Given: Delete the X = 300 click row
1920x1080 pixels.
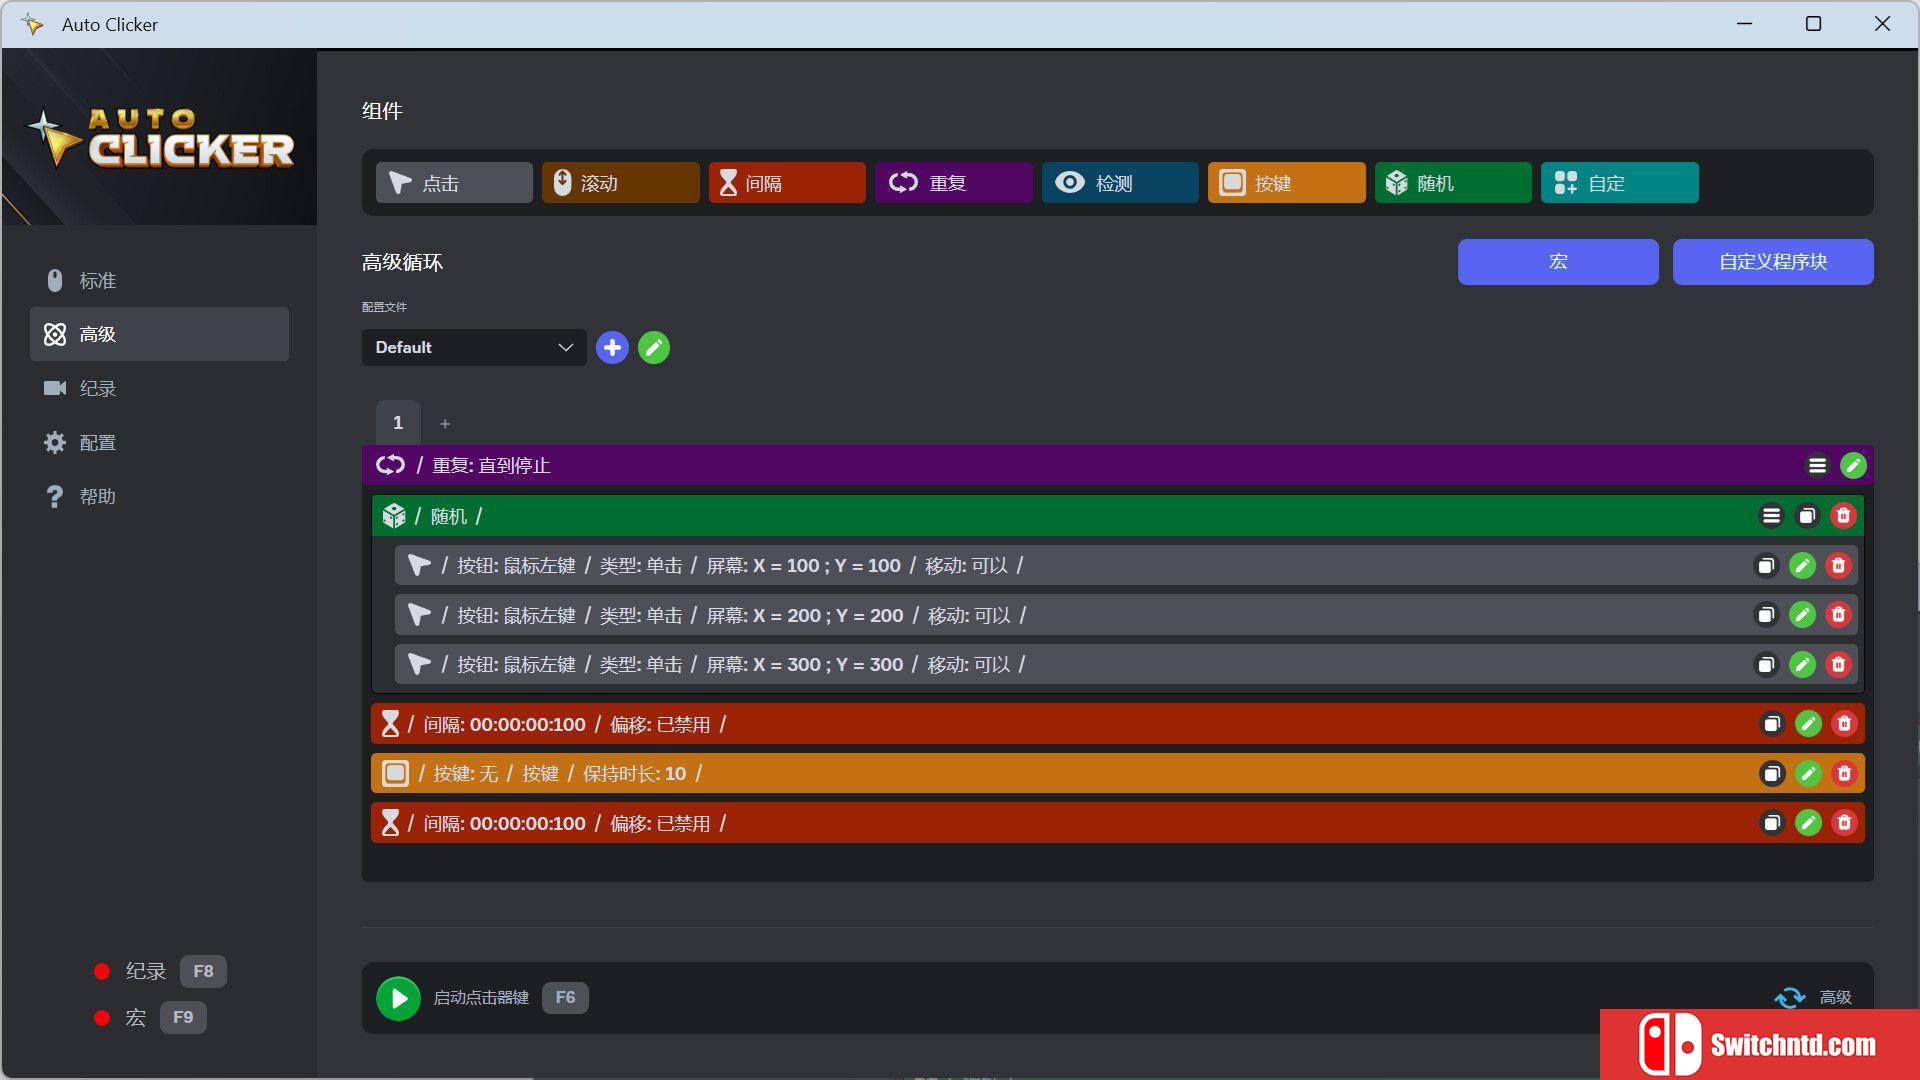Looking at the screenshot, I should coord(1838,665).
